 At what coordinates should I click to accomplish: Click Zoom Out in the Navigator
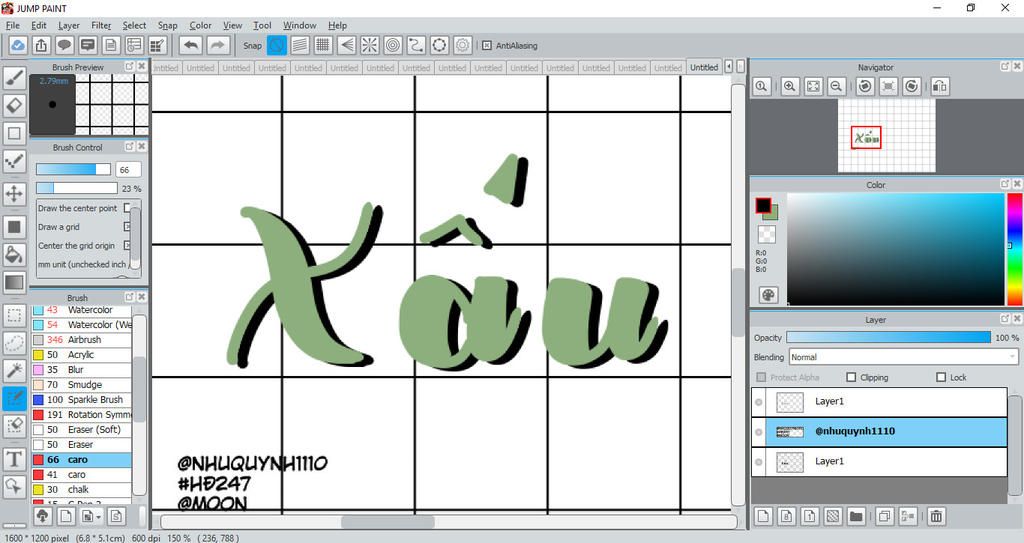coord(836,86)
